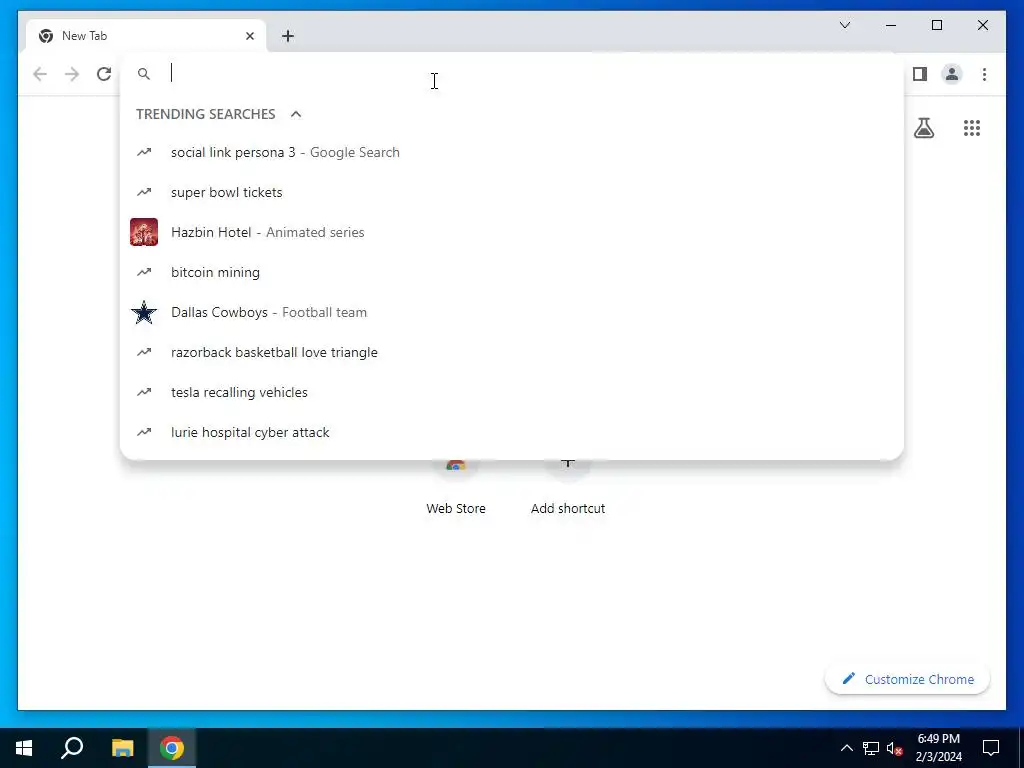Viewport: 1024px width, 768px height.
Task: Select 'bitcoin mining' suggestion
Action: pyautogui.click(x=512, y=272)
